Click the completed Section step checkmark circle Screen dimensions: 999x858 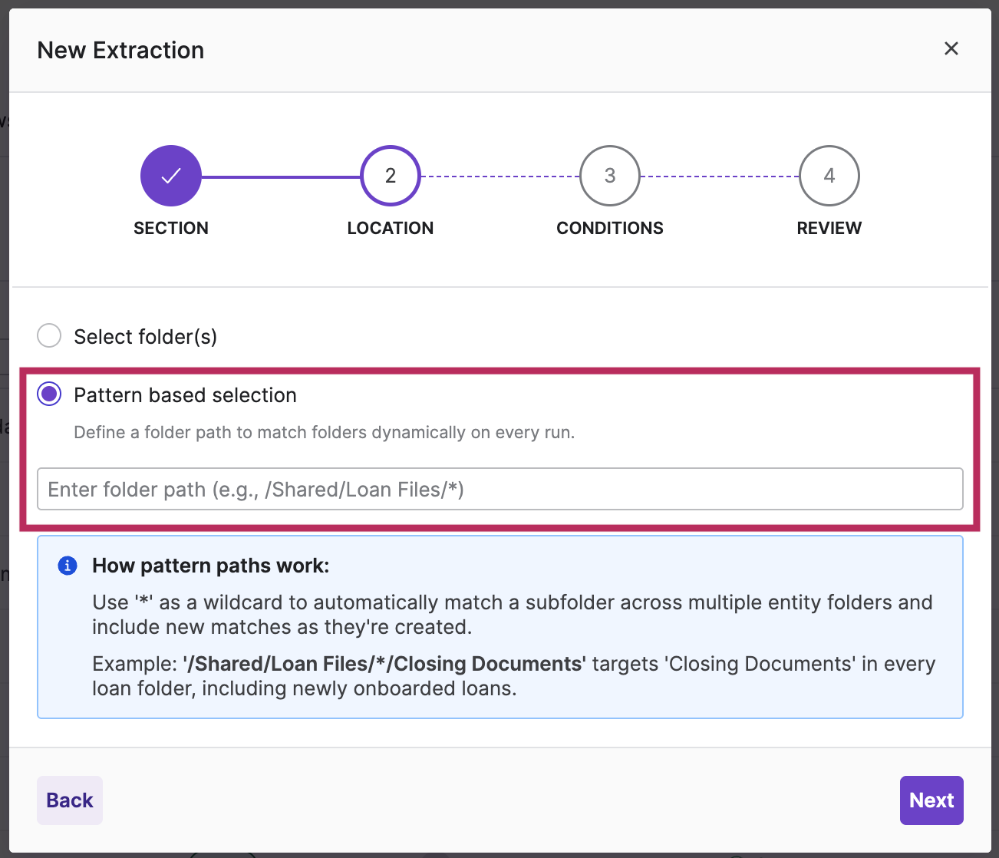171,176
